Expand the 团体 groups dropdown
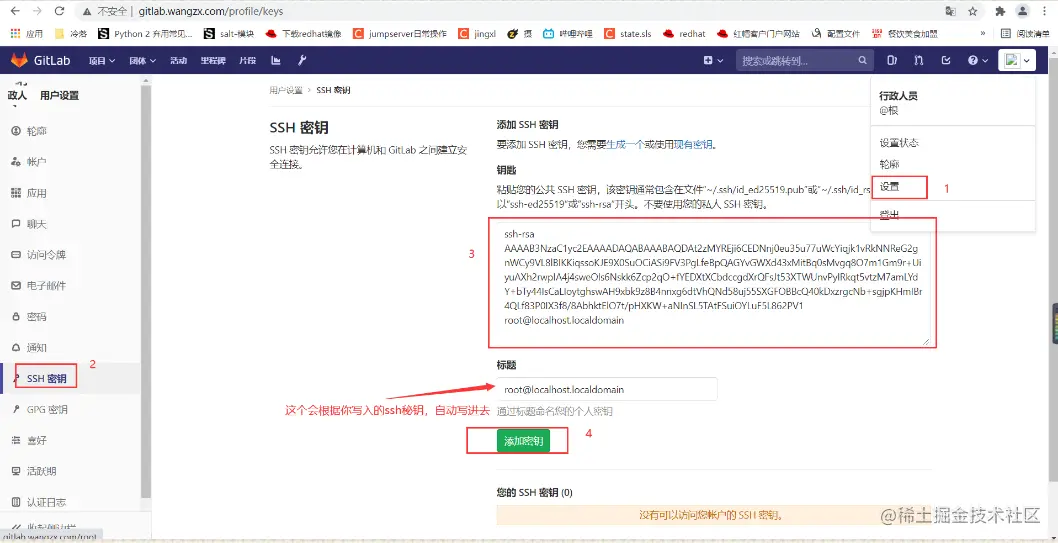The height and width of the screenshot is (543, 1058). (x=142, y=60)
